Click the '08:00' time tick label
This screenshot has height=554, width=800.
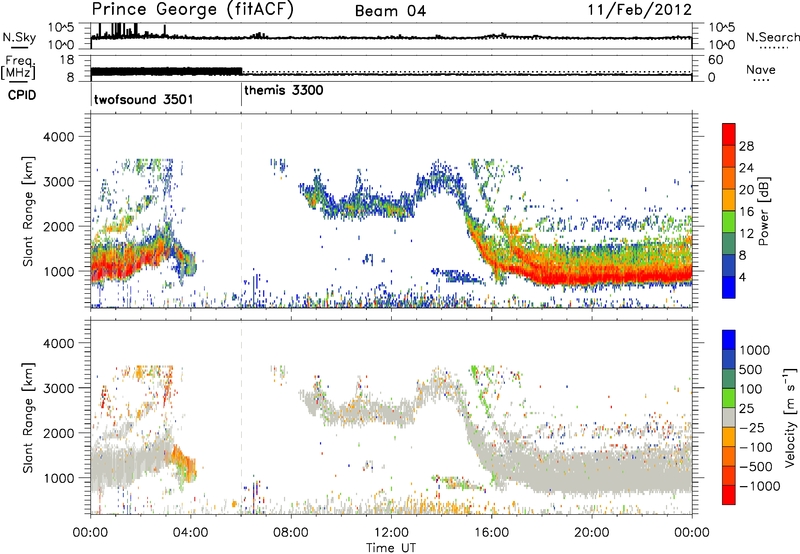291,533
